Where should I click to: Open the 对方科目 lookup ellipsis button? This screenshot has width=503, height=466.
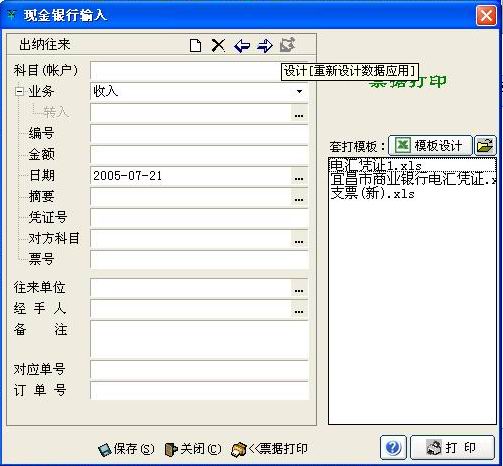point(299,239)
